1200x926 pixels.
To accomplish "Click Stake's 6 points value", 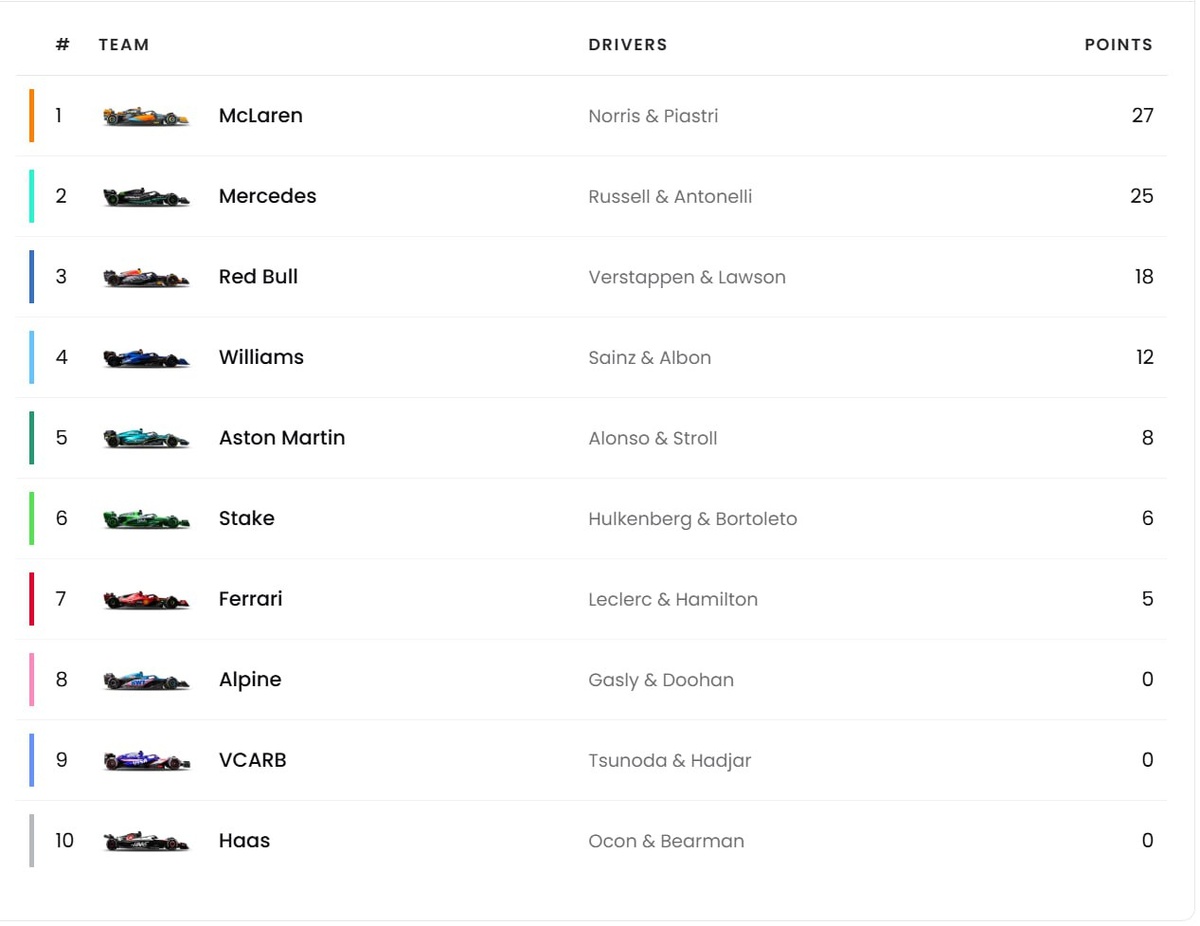I will pos(1148,518).
